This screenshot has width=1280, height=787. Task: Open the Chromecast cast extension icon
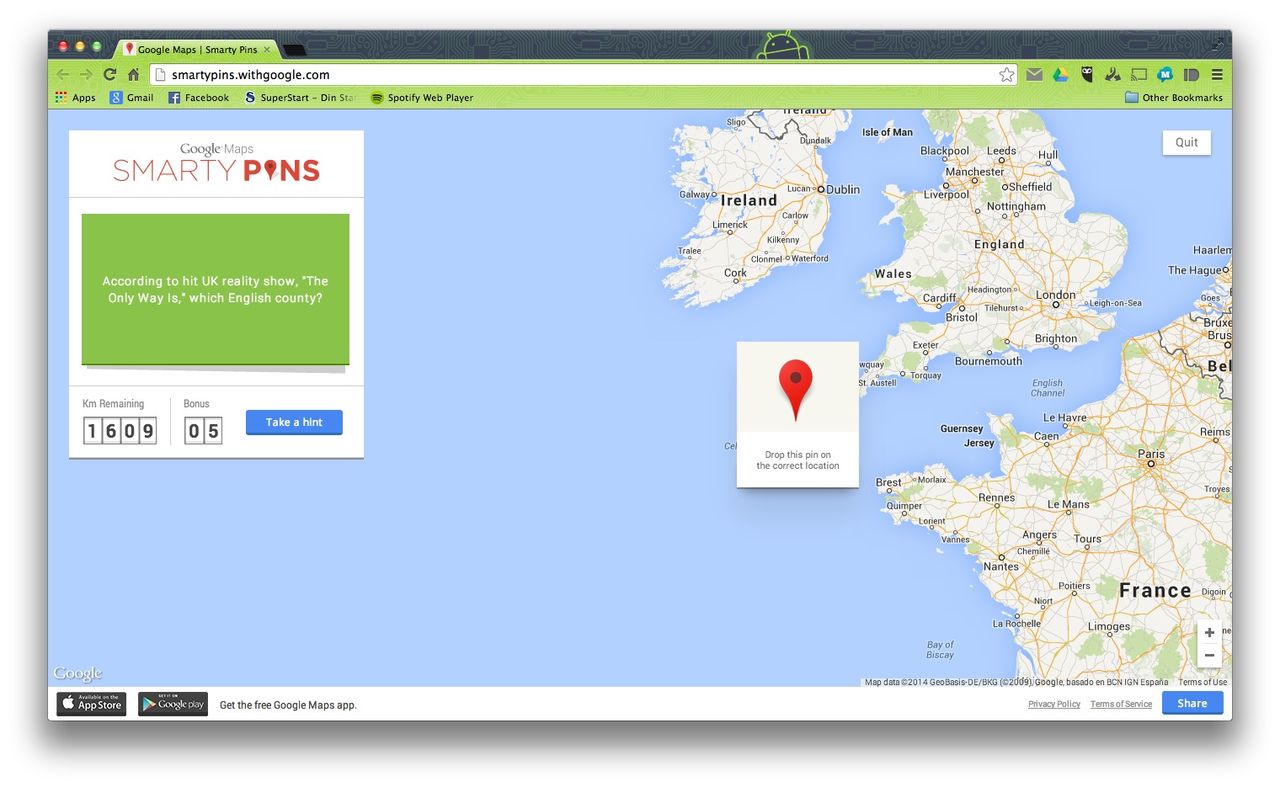point(1138,75)
